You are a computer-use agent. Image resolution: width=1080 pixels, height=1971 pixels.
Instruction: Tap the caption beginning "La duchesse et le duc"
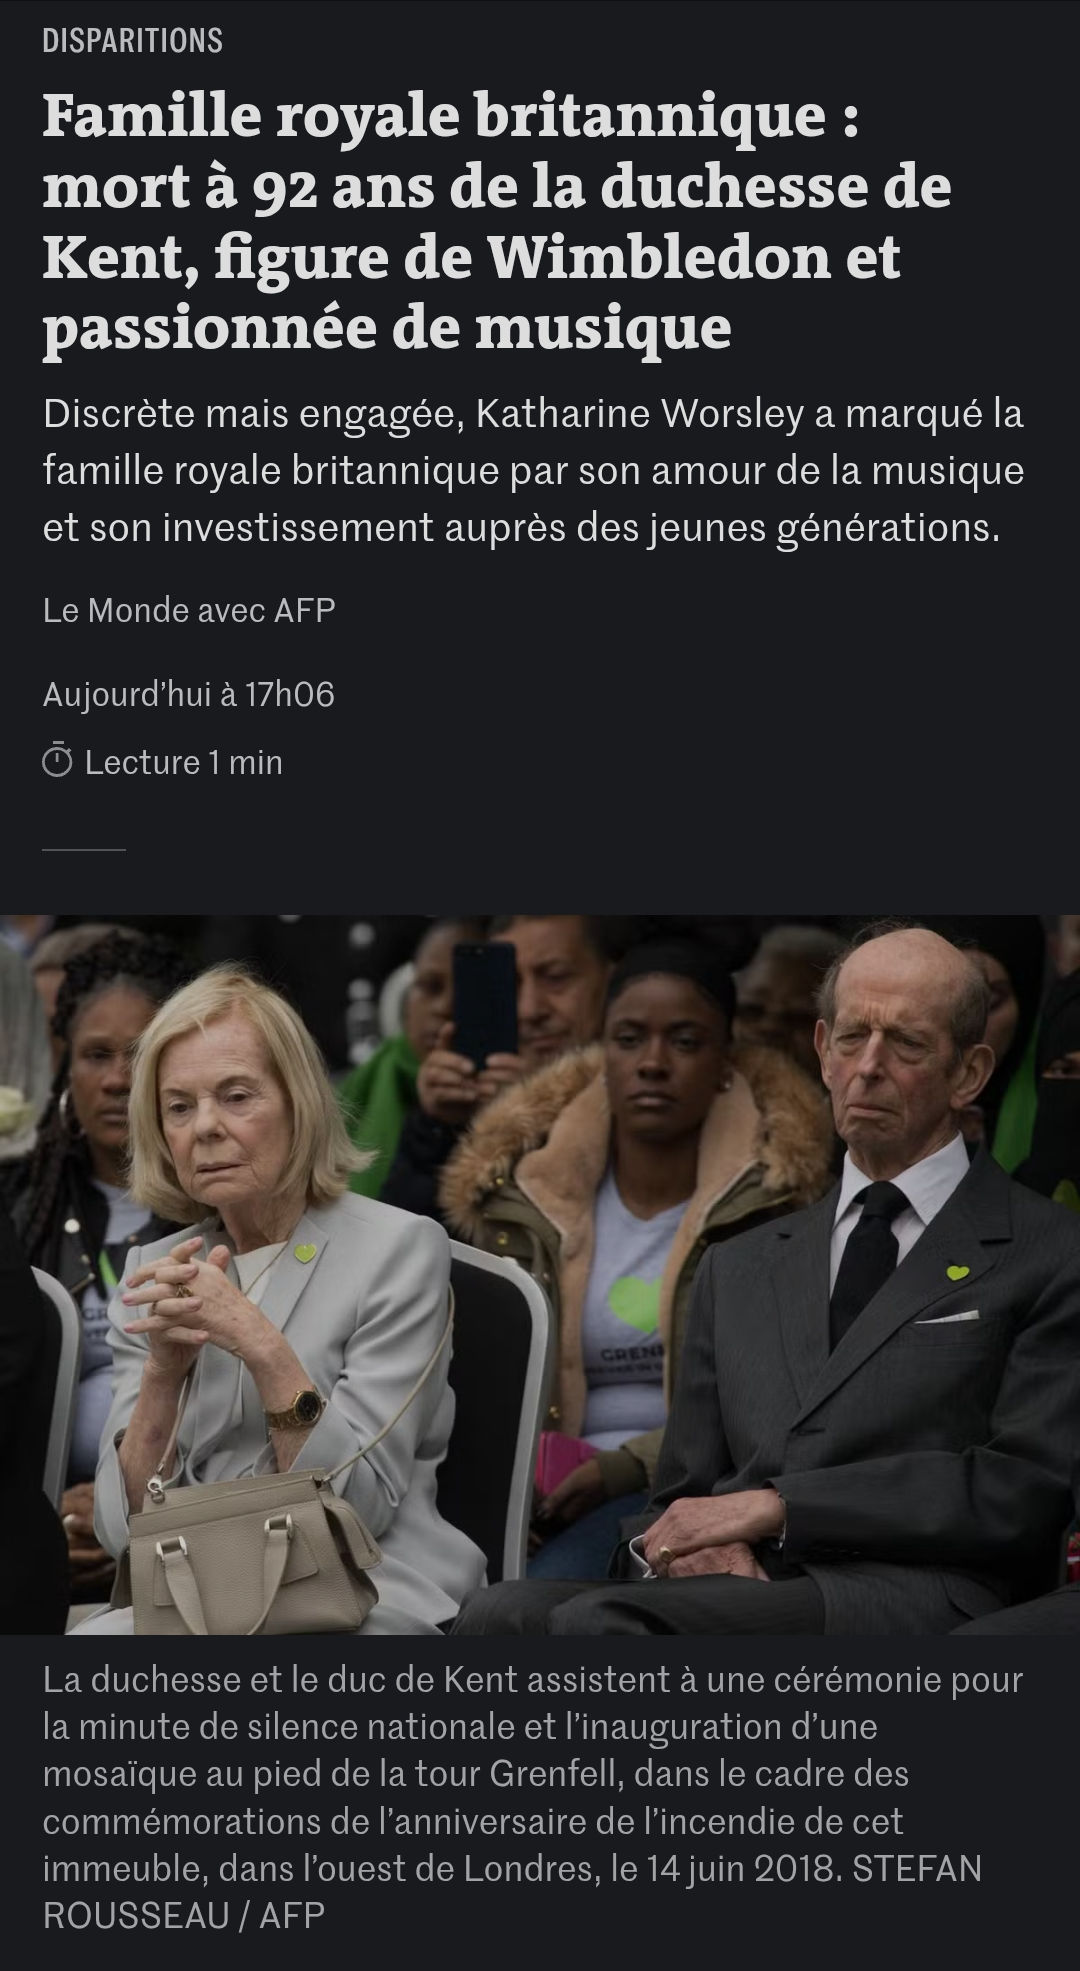click(533, 1797)
